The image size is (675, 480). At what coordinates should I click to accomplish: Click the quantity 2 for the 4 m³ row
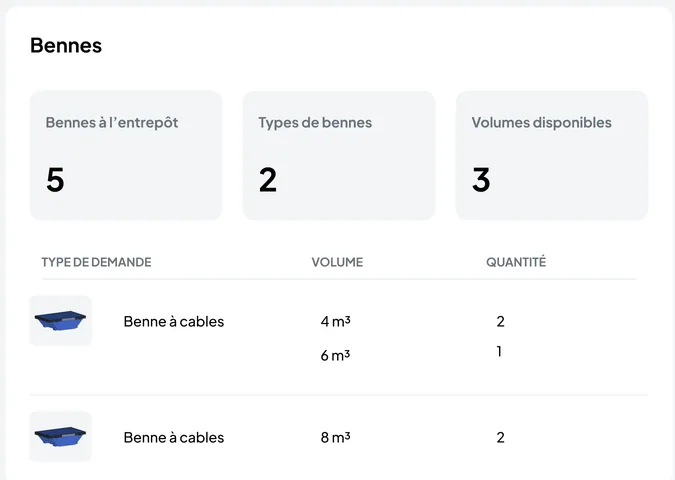(500, 322)
